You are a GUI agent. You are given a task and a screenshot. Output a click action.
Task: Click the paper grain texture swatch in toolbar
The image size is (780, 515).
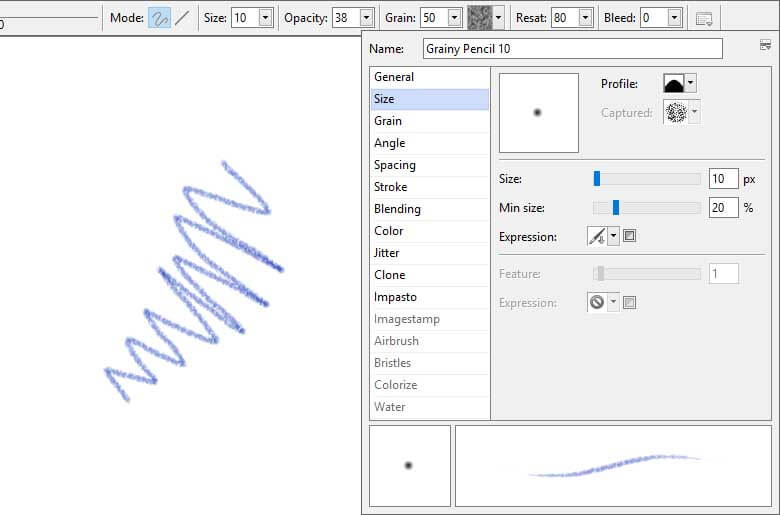tap(480, 18)
